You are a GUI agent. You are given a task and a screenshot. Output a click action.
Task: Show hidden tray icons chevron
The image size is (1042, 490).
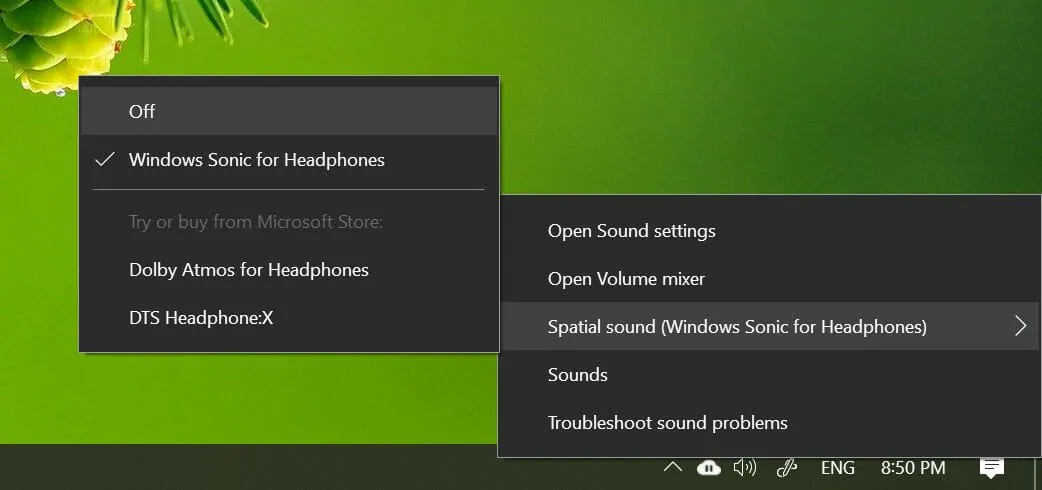coord(673,468)
